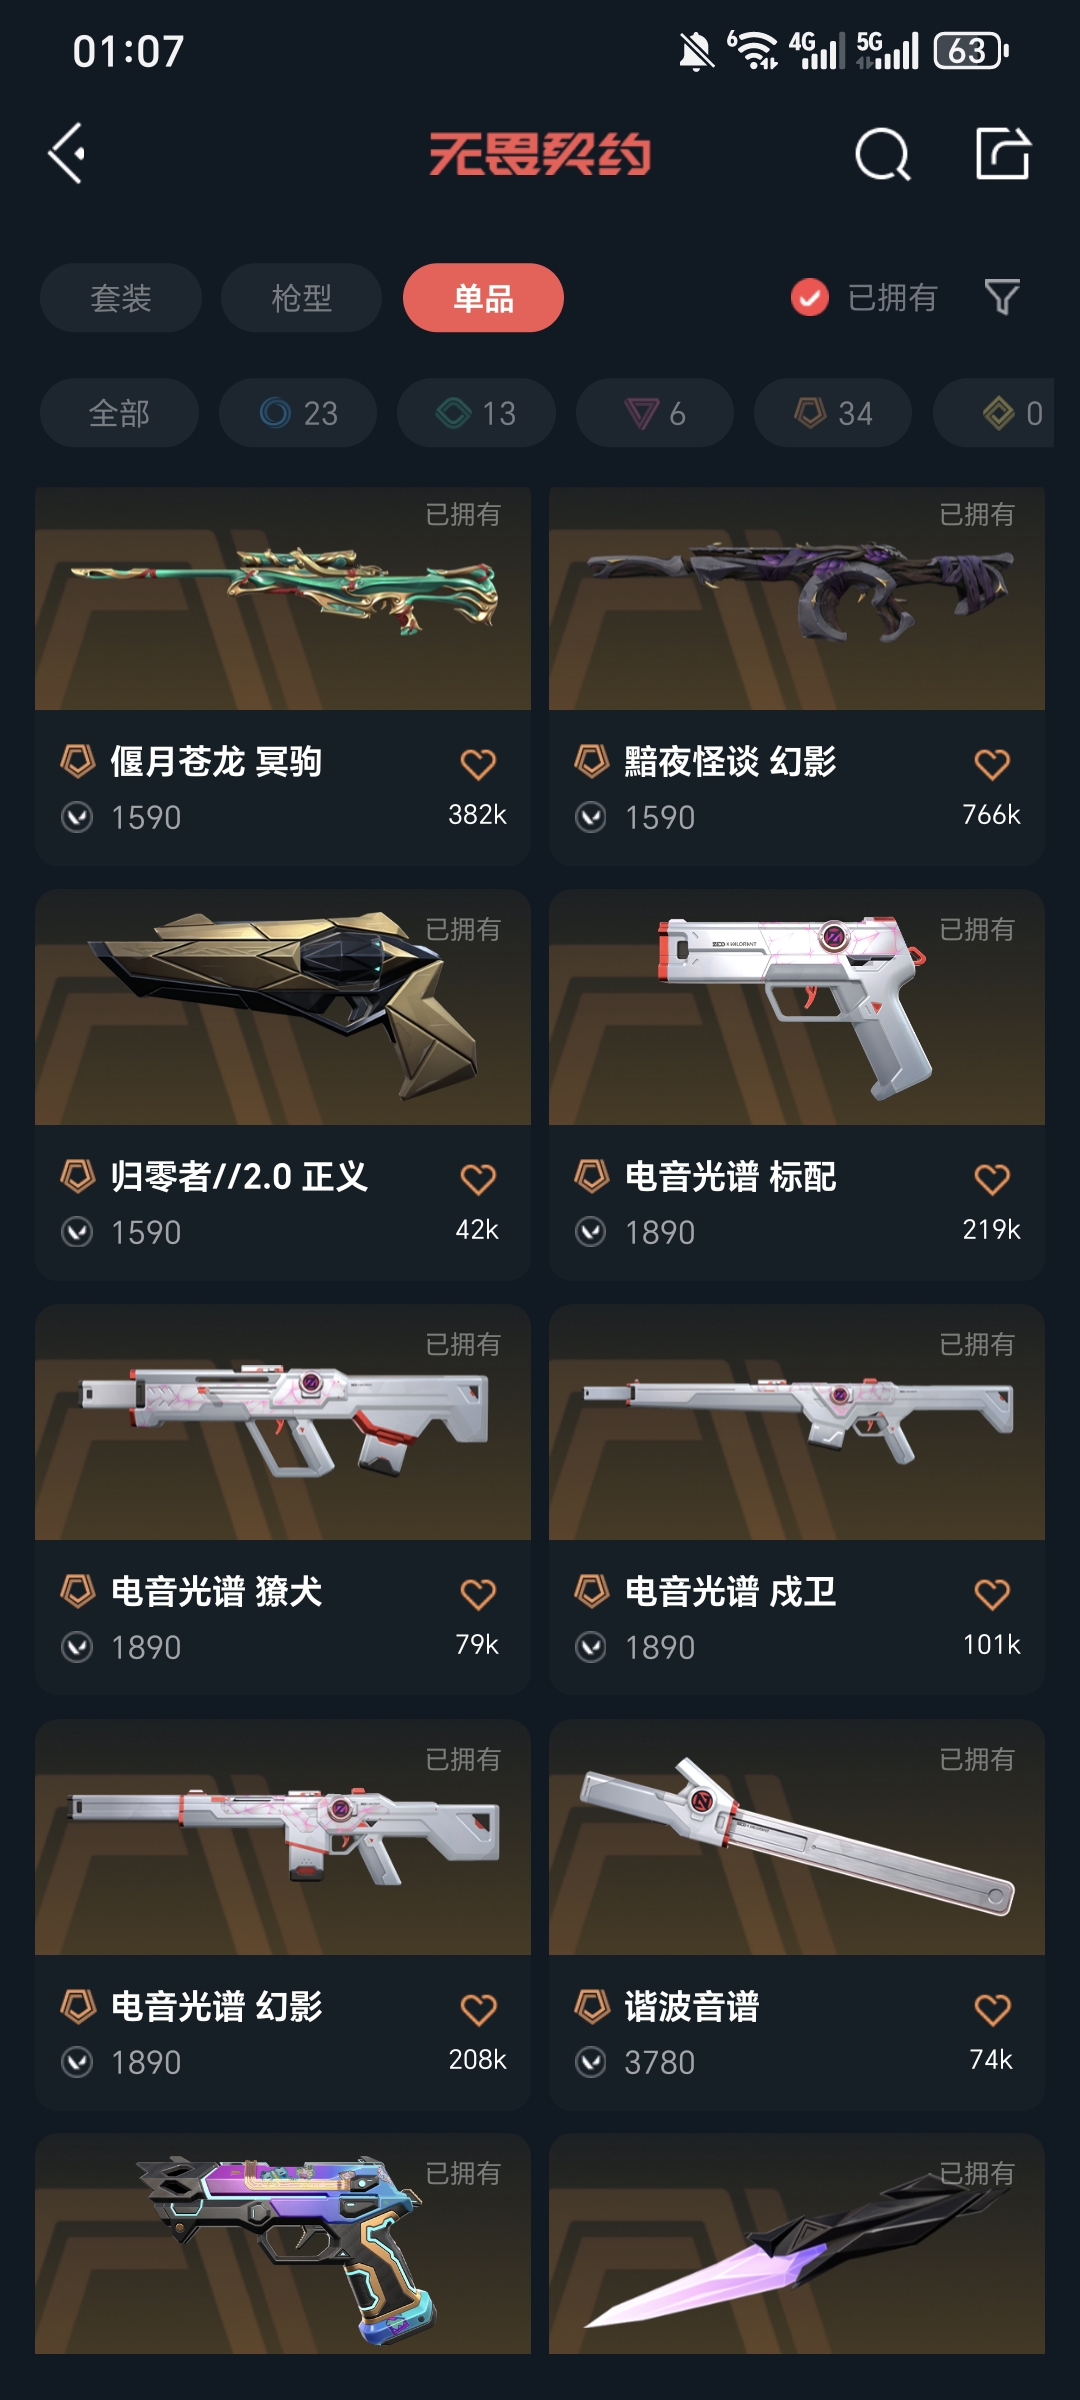Favorite the 黯夜怪谈 幻影 heart icon
Image resolution: width=1080 pixels, height=2400 pixels.
pyautogui.click(x=992, y=765)
